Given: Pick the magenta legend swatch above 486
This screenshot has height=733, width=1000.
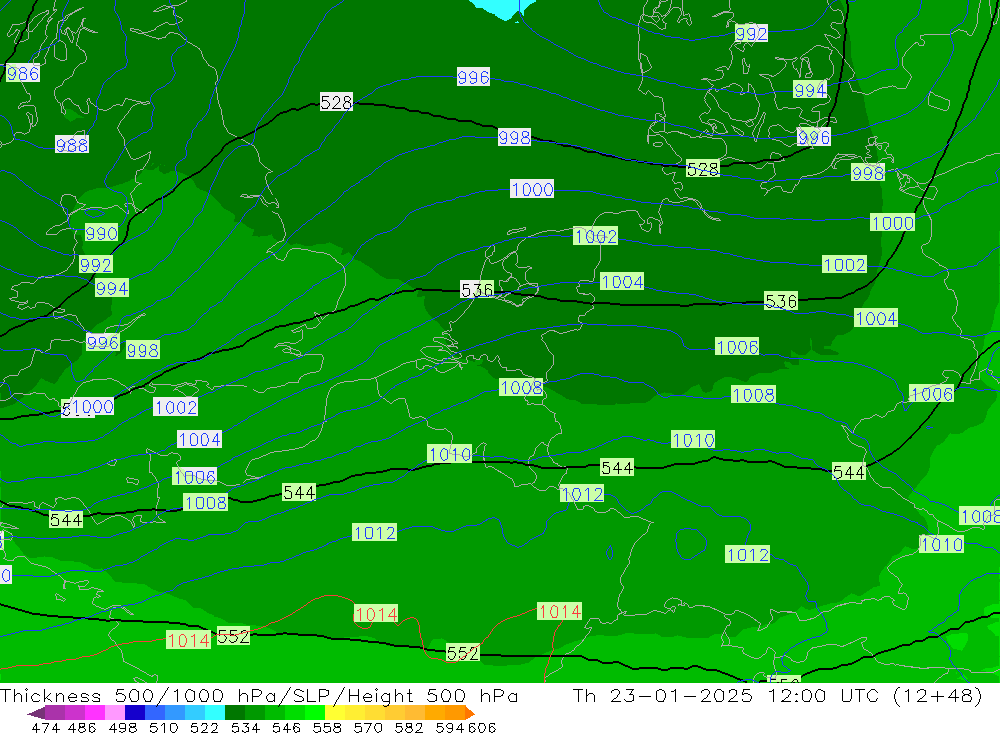Looking at the screenshot, I should (95, 713).
